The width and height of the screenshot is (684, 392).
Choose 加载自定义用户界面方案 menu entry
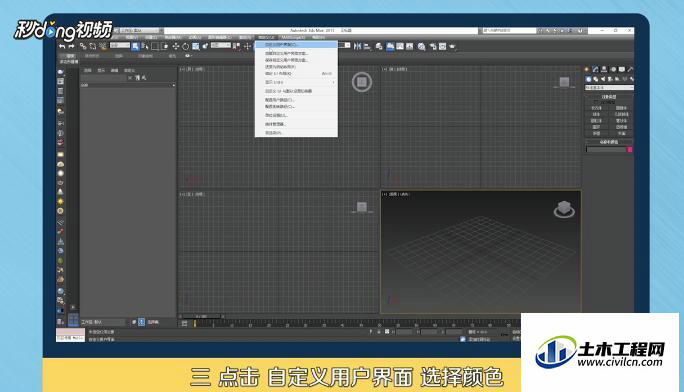[x=296, y=53]
